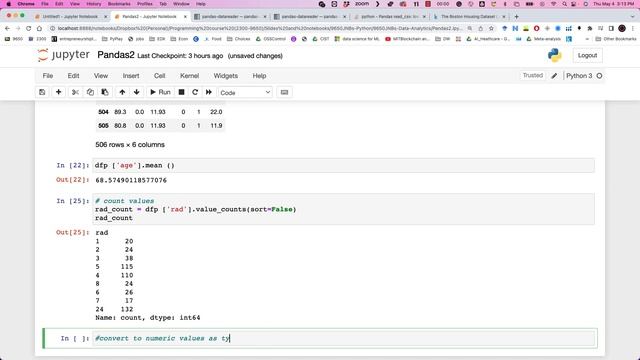Click the Last Checkpoint text
This screenshot has width=640, height=360.
click(x=180, y=56)
